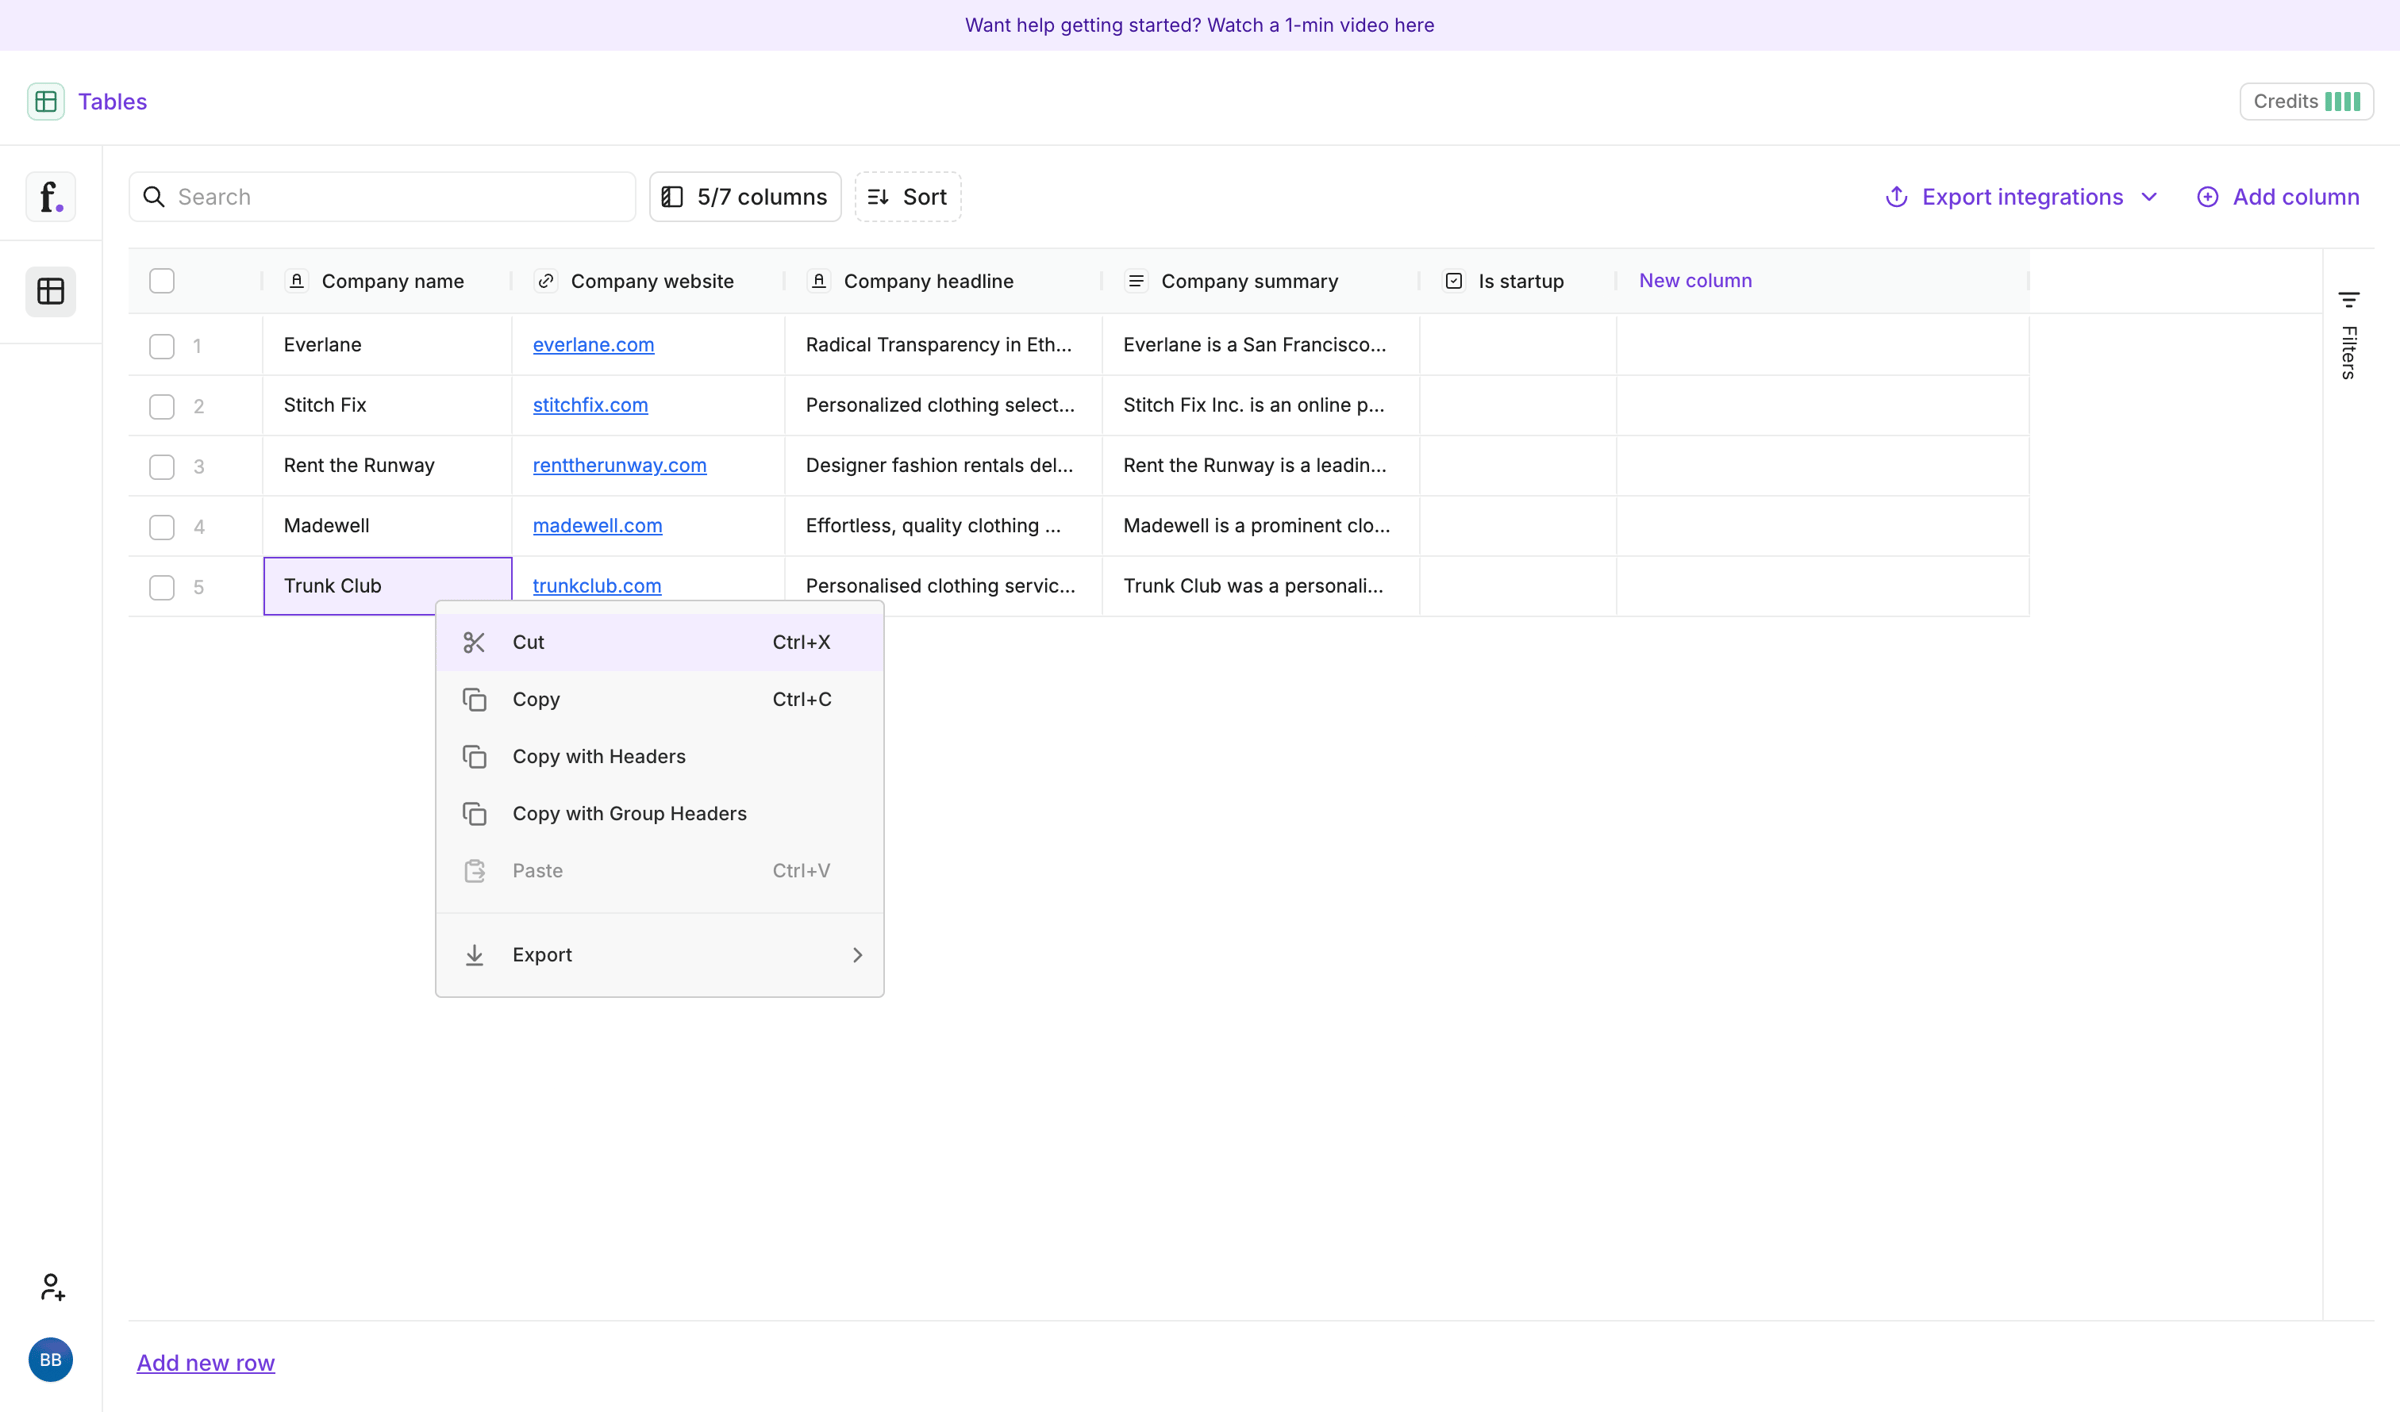Click 'Radical Transparency in Eth...' headline cell

click(943, 345)
